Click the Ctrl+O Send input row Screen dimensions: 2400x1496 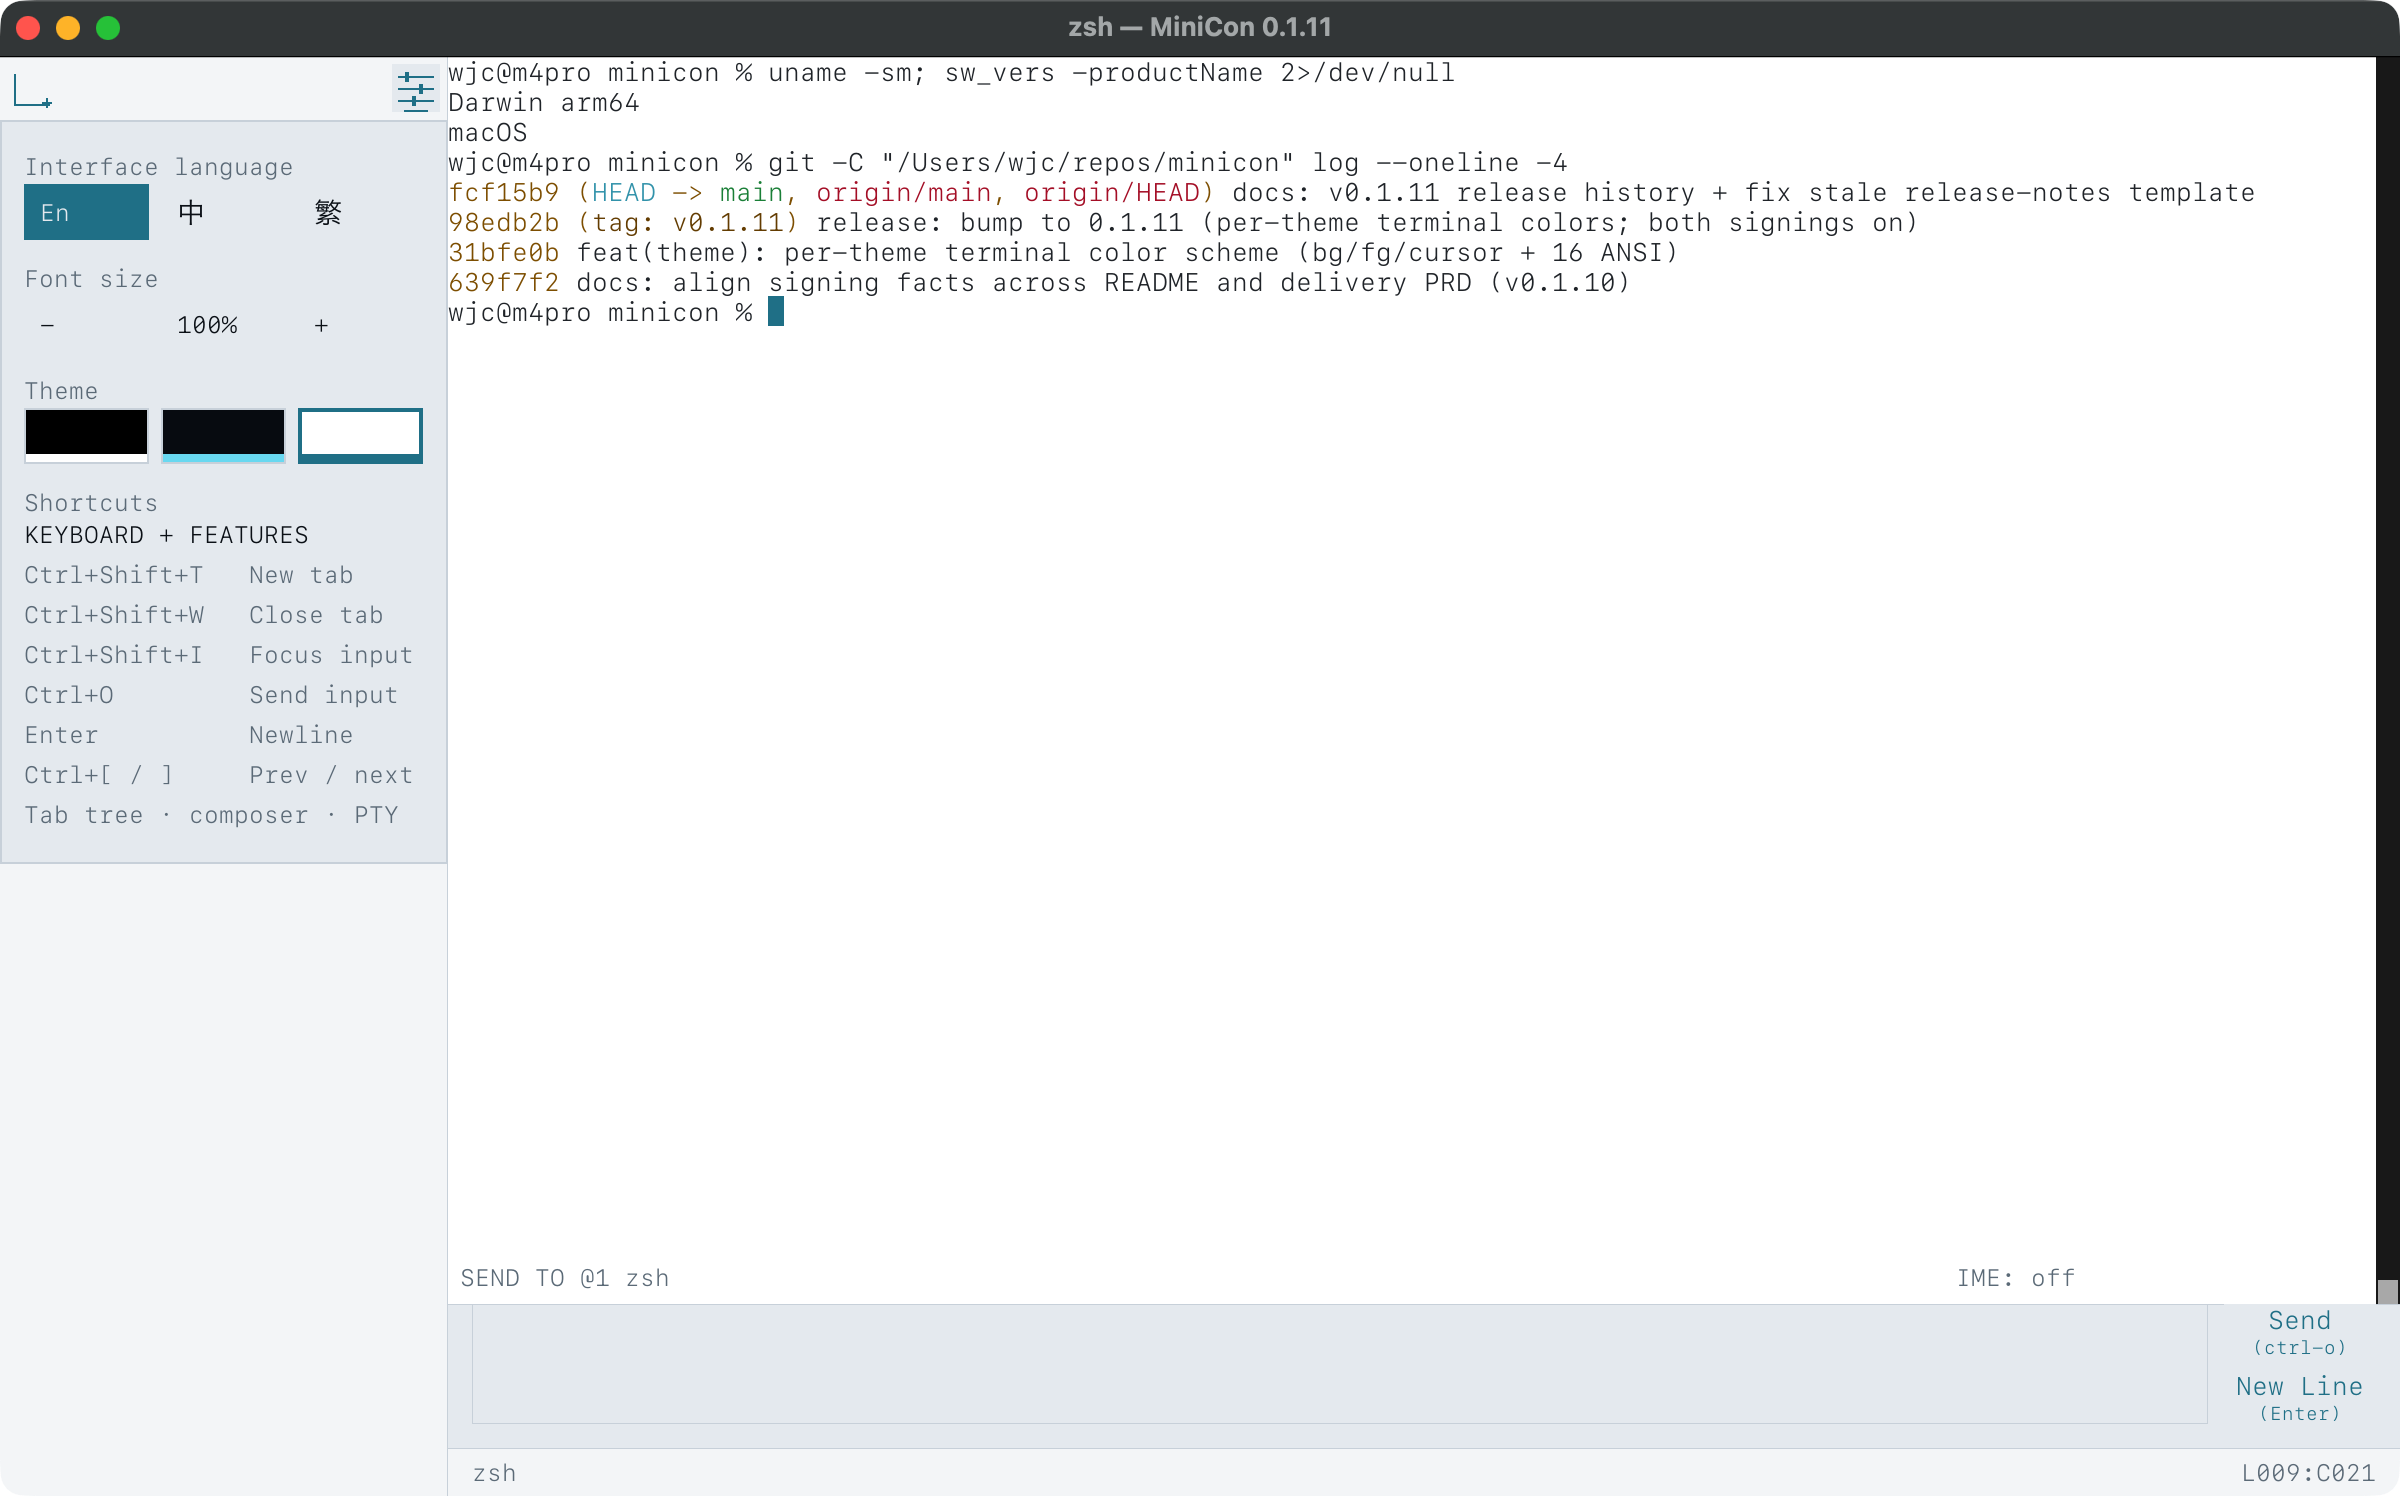(x=219, y=695)
